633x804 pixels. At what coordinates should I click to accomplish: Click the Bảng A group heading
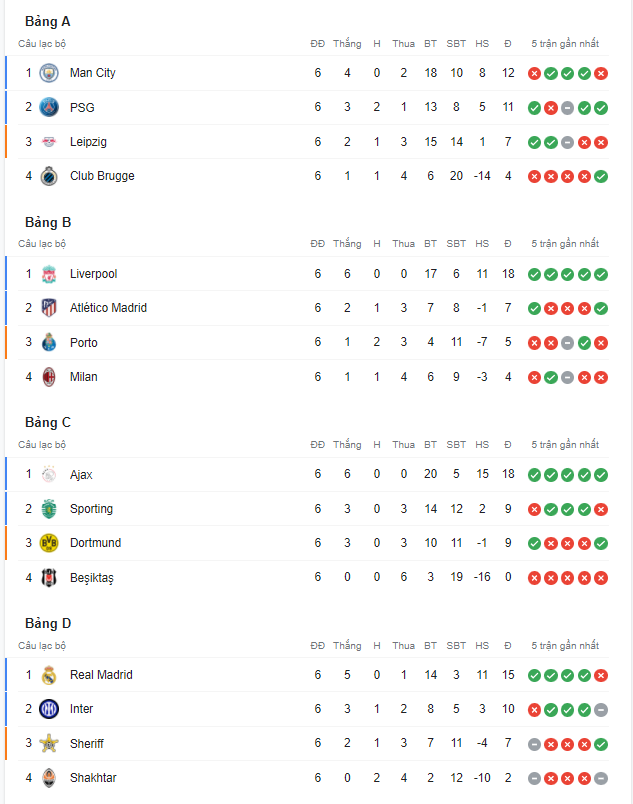[x=48, y=22]
